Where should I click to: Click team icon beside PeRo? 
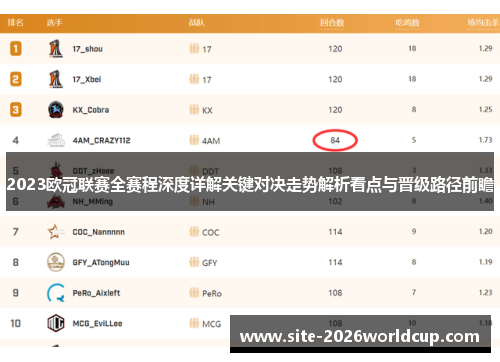coord(194,292)
